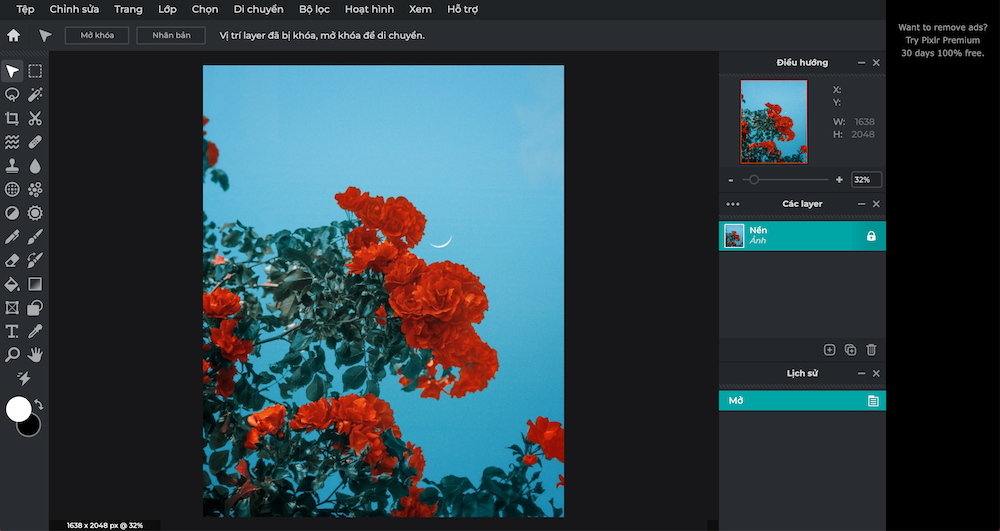The width and height of the screenshot is (1000, 531).
Task: Zoom out with navigator minus button
Action: [x=731, y=180]
